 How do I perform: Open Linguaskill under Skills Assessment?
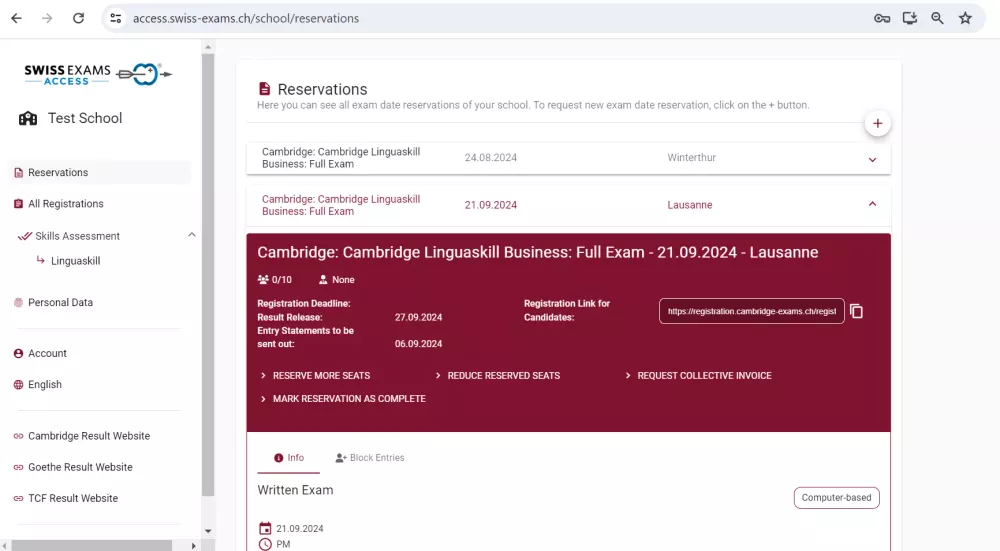coord(75,261)
